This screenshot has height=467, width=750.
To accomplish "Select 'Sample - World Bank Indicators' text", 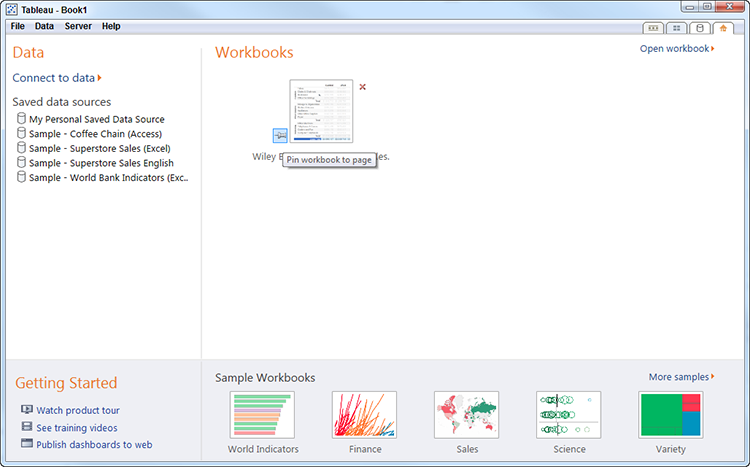I will pos(109,178).
